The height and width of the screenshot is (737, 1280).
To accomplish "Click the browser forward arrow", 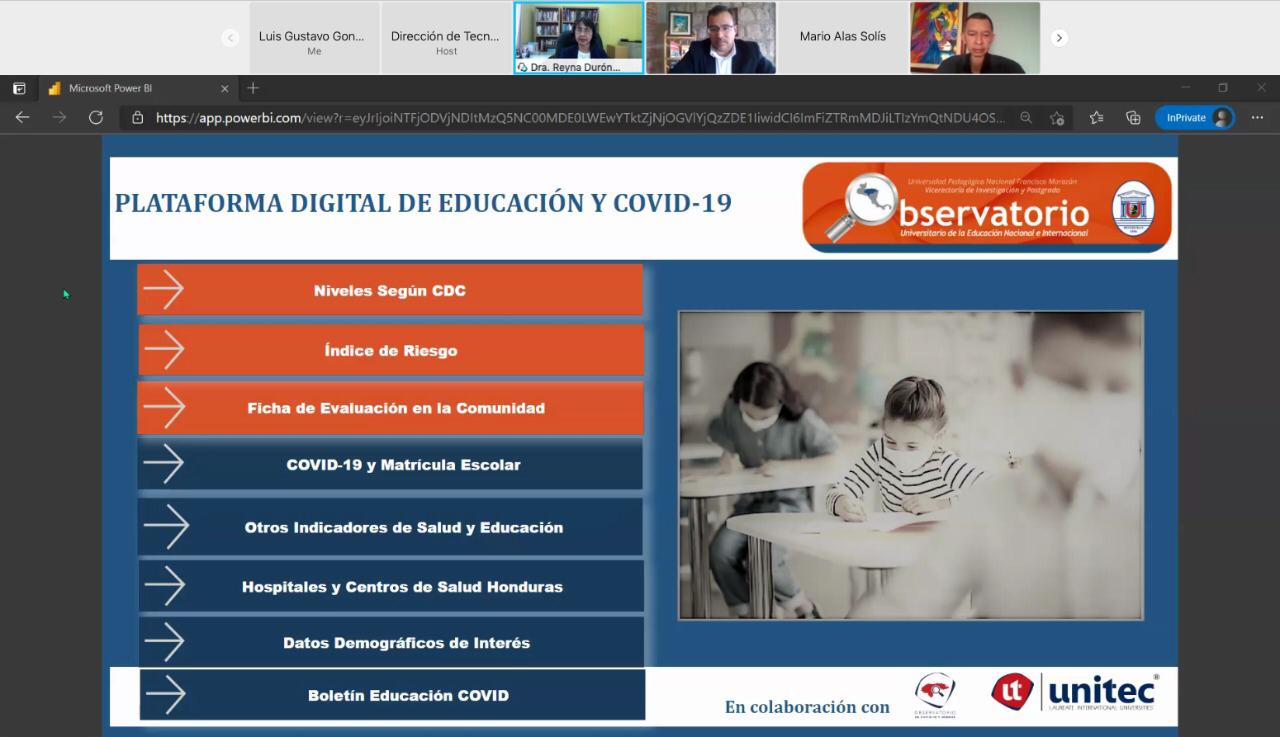I will point(59,117).
